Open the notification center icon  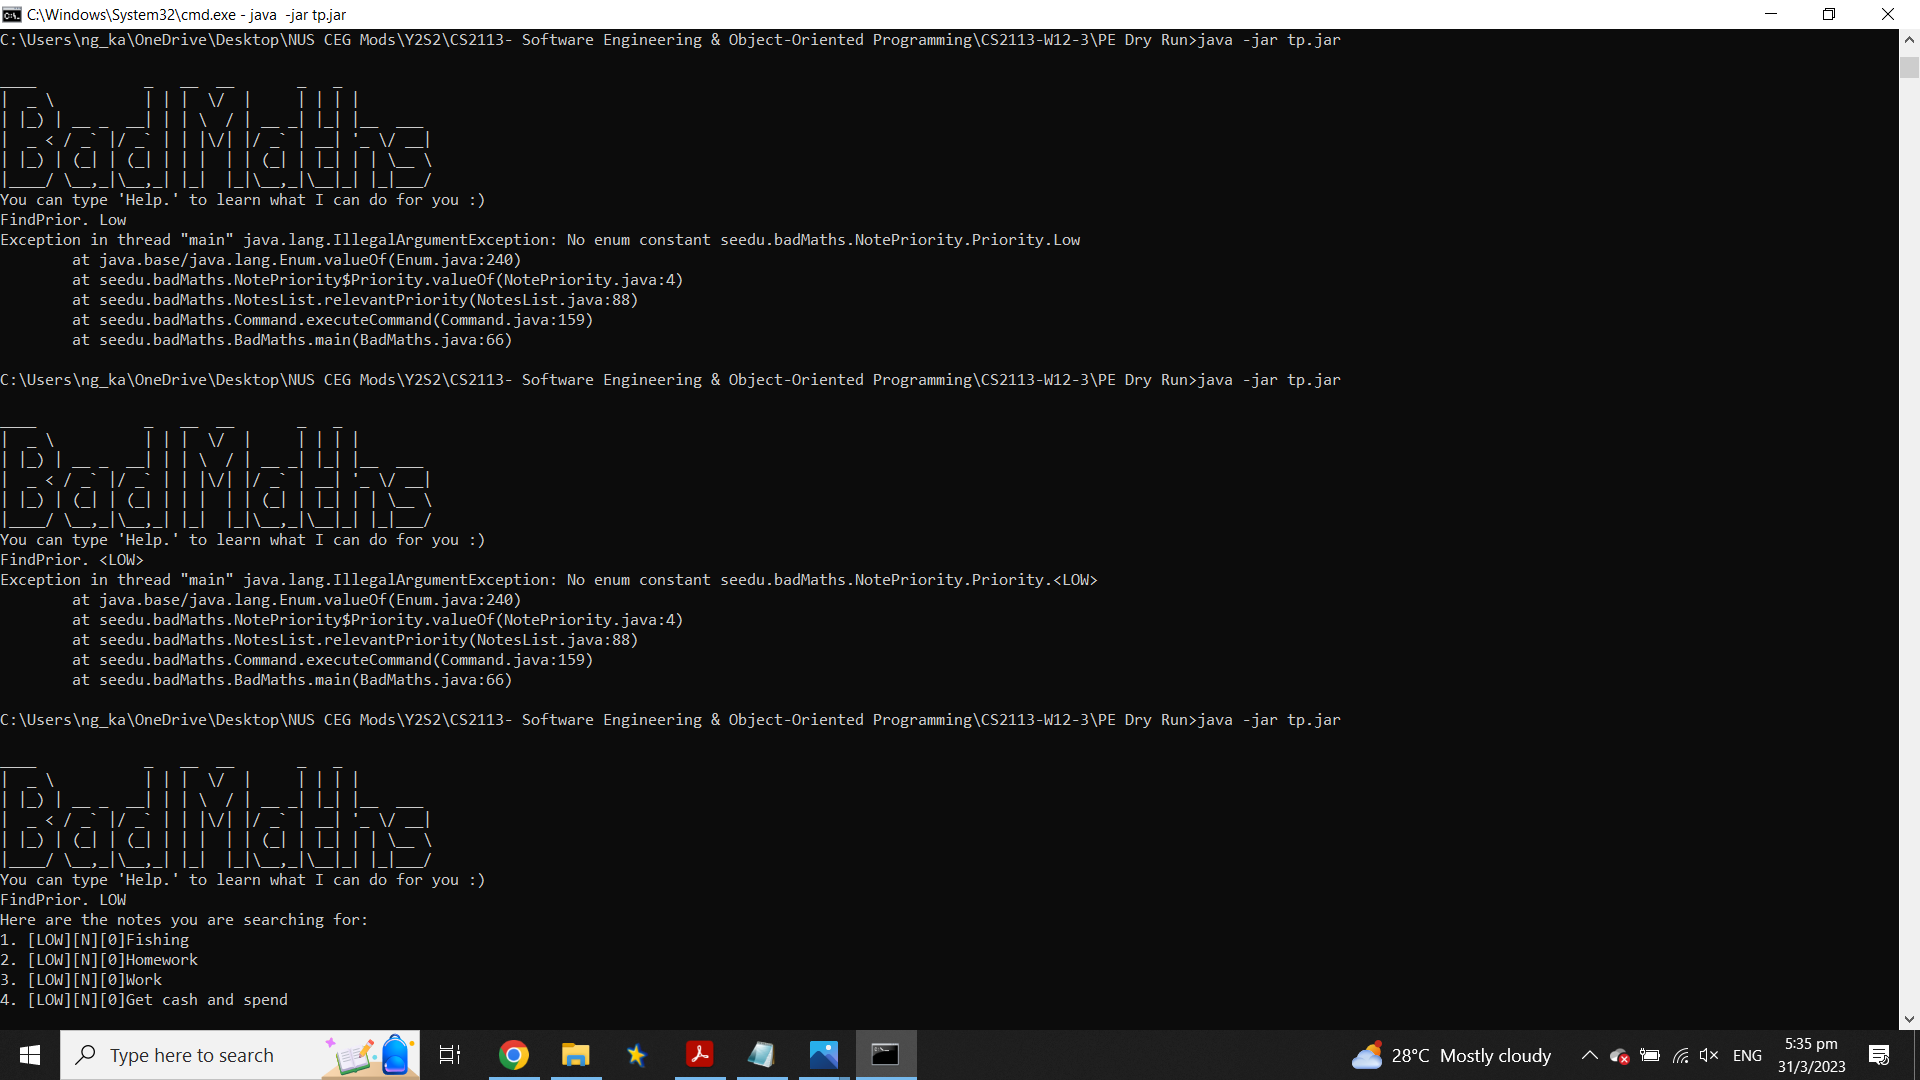[x=1879, y=1055]
